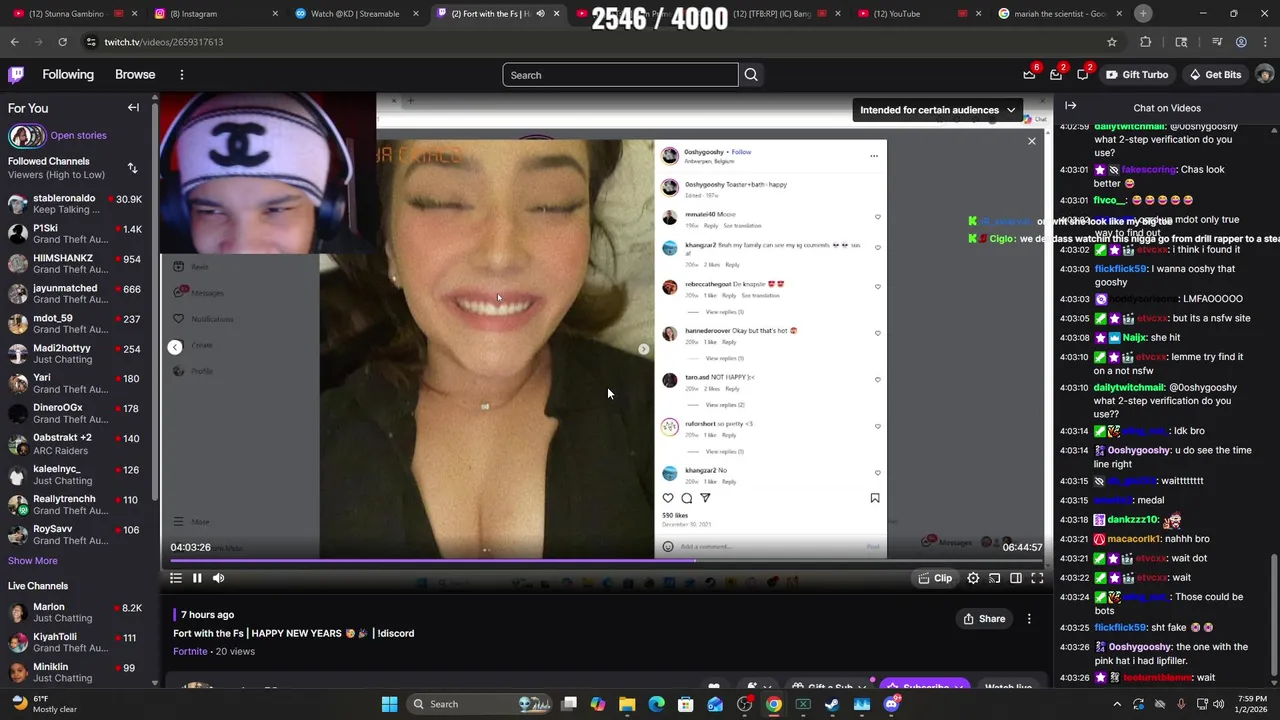
Task: Click the Gift Turbo button
Action: point(1137,75)
